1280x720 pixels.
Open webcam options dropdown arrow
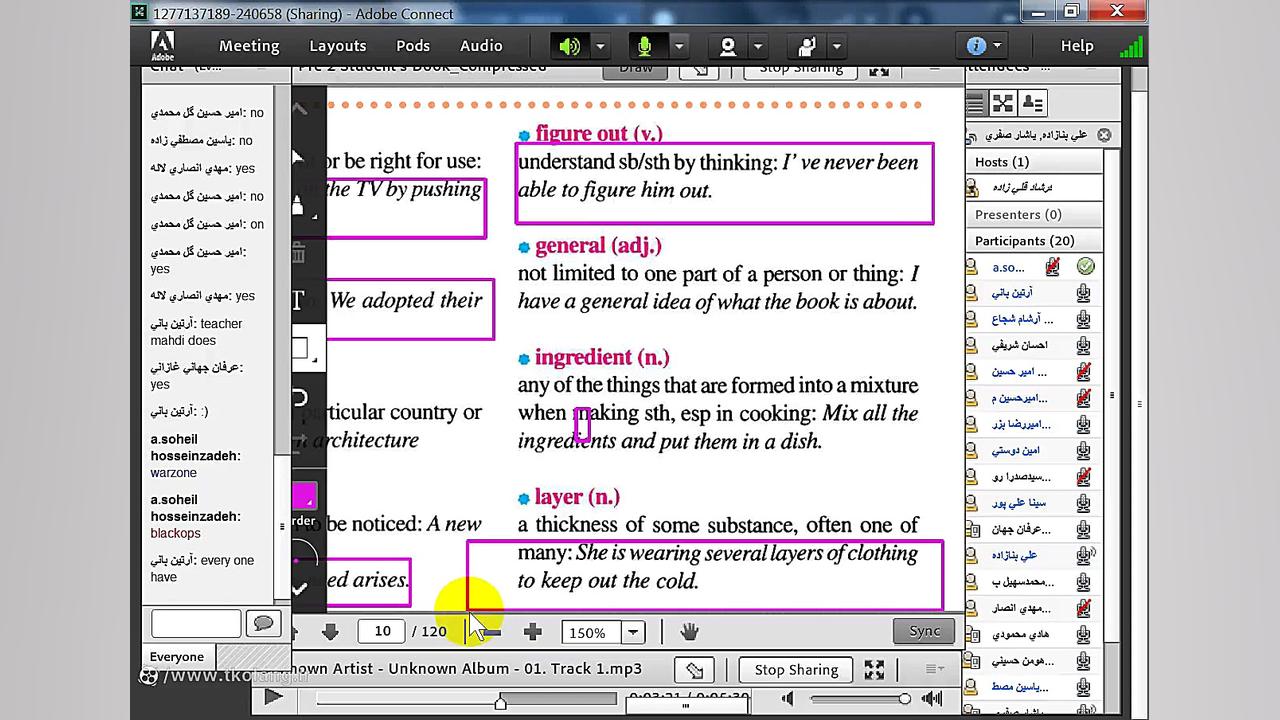point(757,46)
